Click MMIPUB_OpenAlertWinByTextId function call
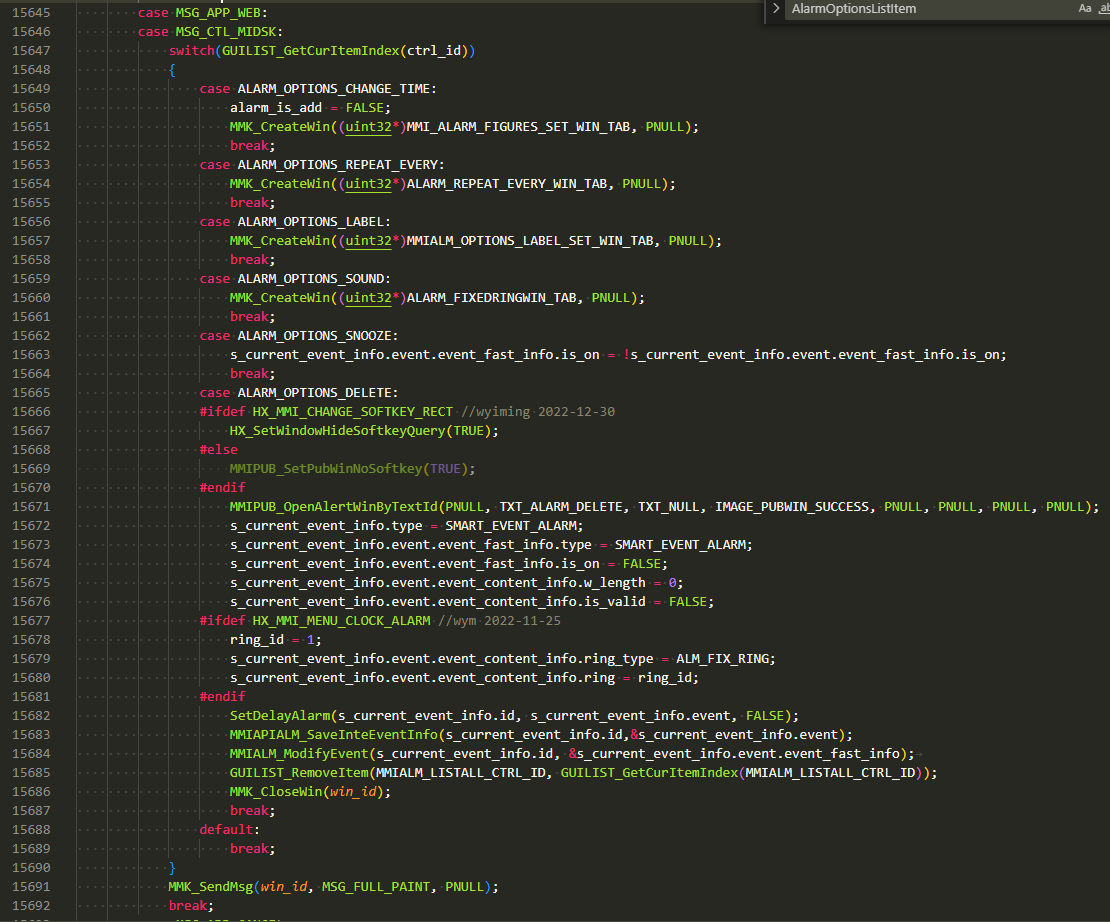Viewport: 1110px width, 922px height. pos(333,507)
